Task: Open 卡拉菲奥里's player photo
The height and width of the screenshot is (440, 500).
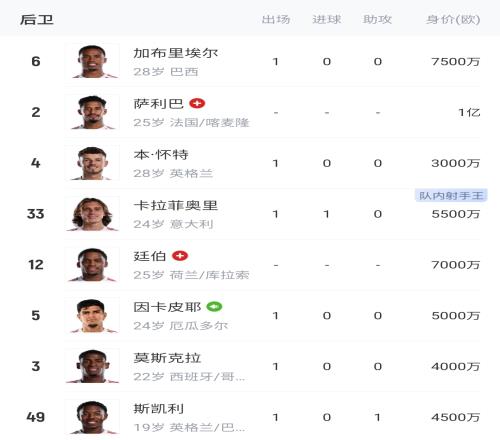Action: (92, 214)
